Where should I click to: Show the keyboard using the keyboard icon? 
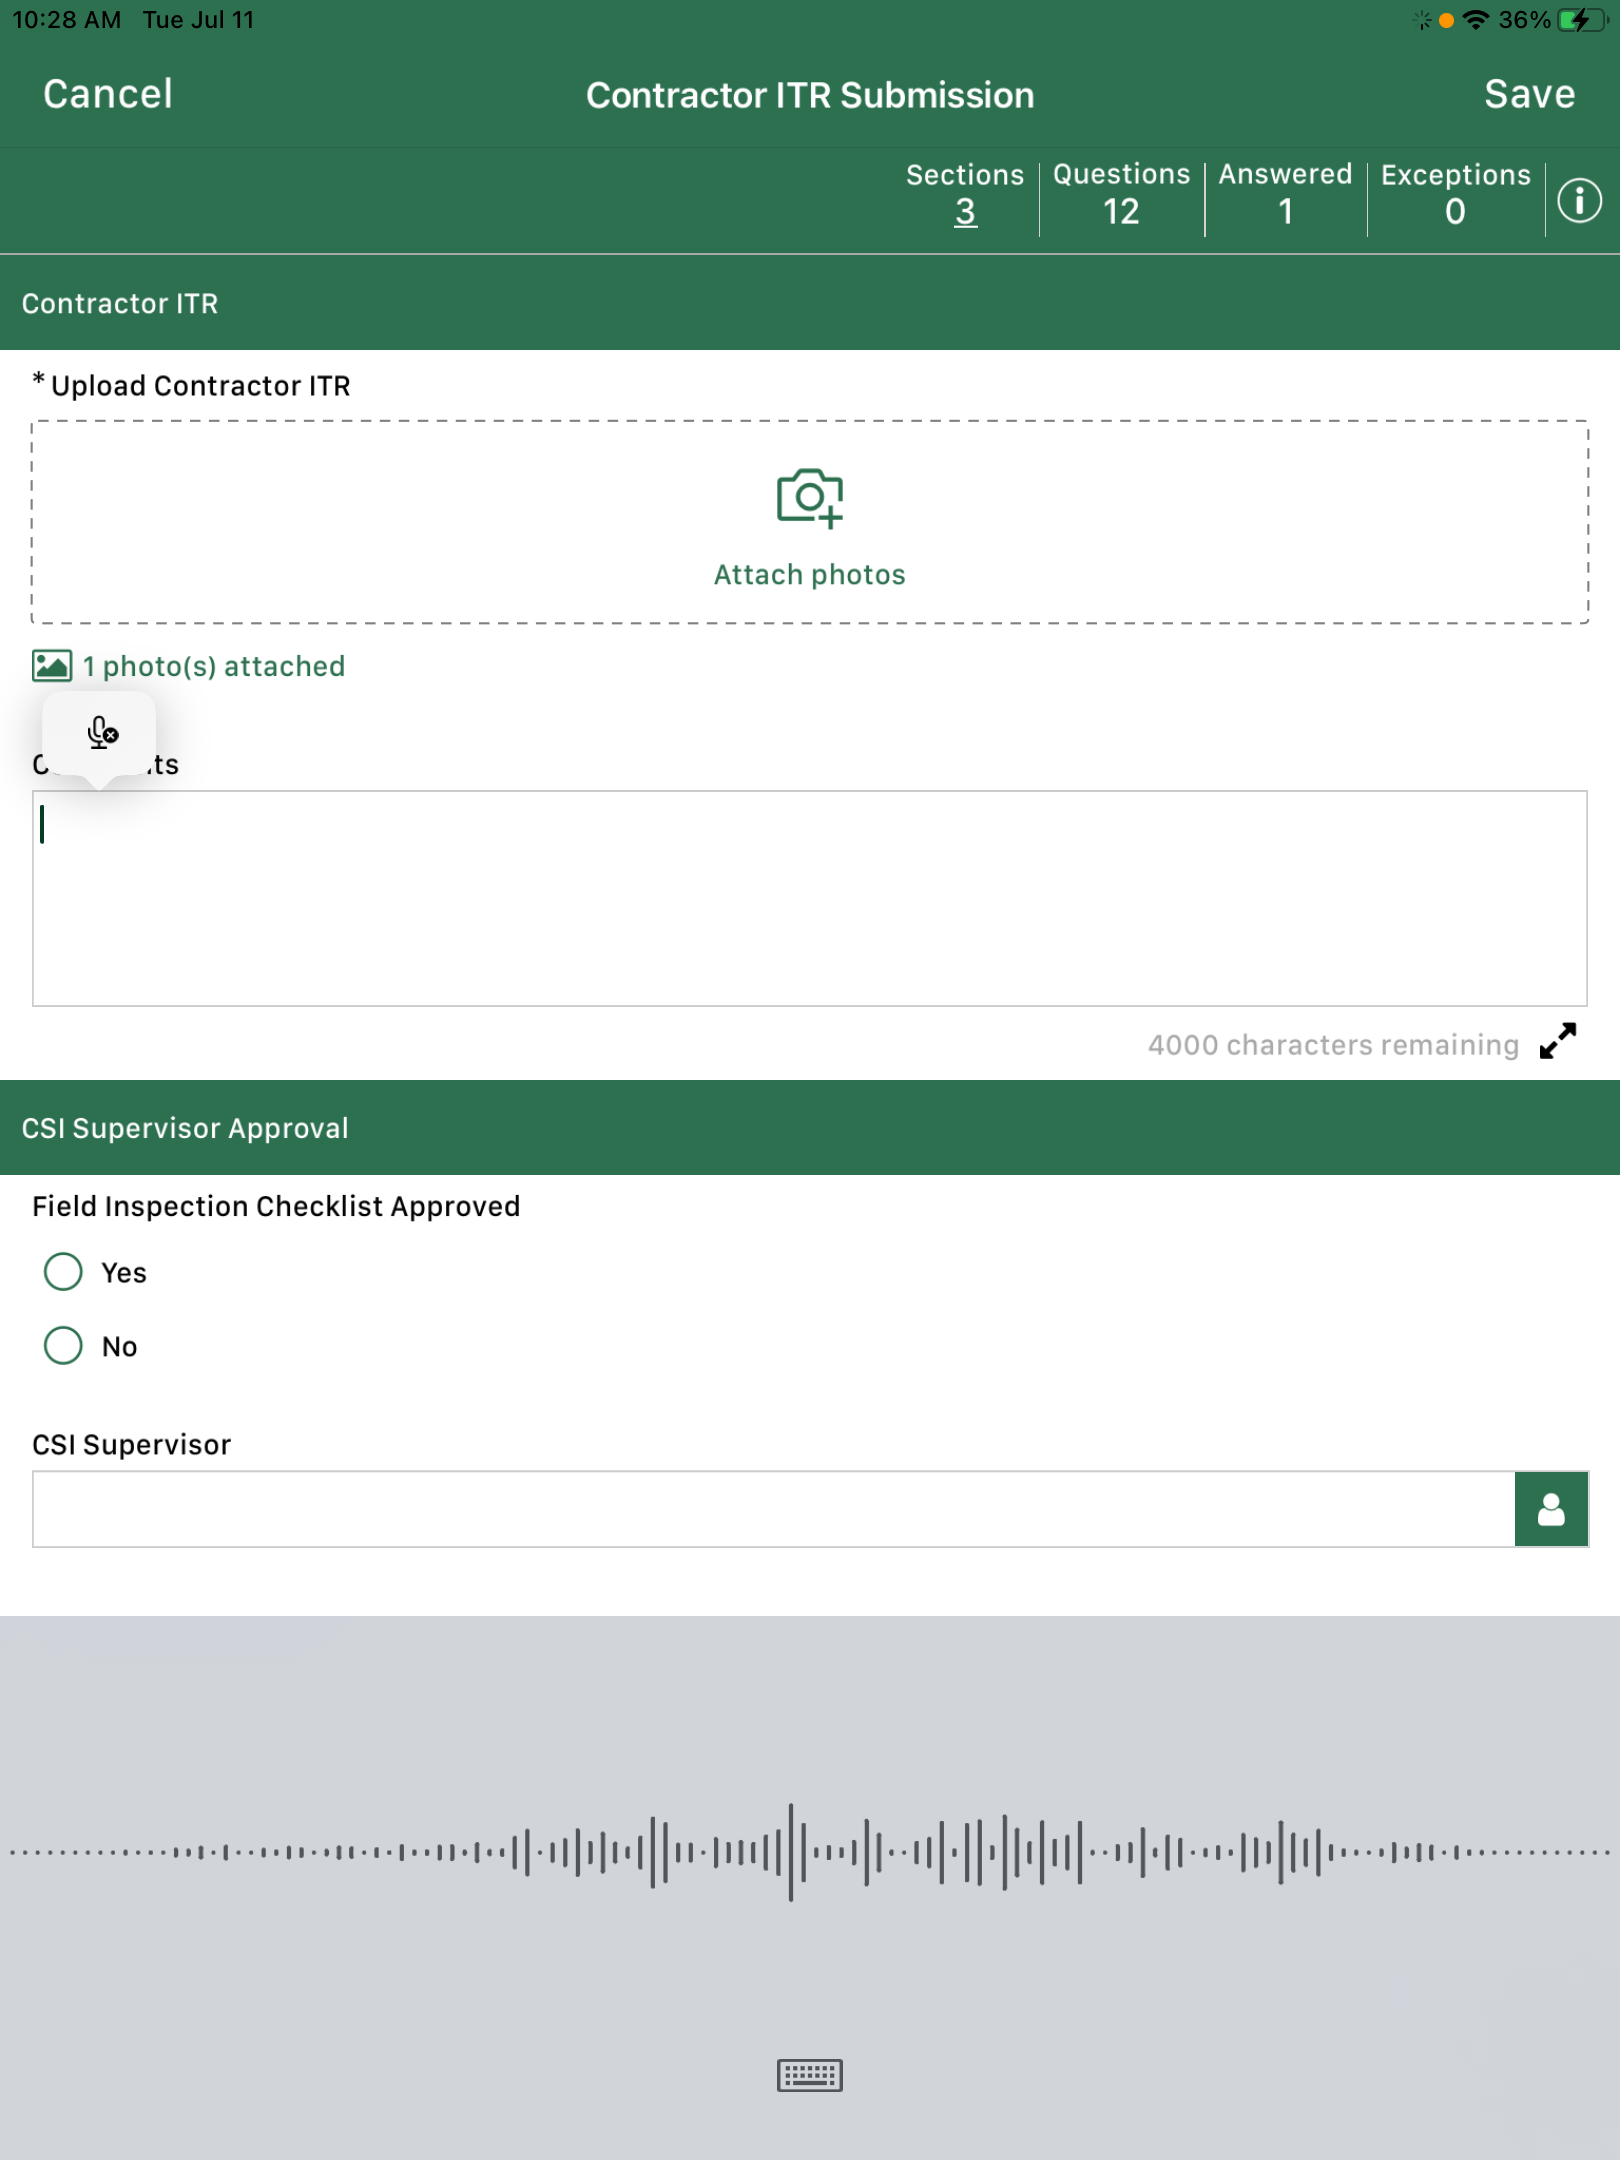pos(810,2075)
